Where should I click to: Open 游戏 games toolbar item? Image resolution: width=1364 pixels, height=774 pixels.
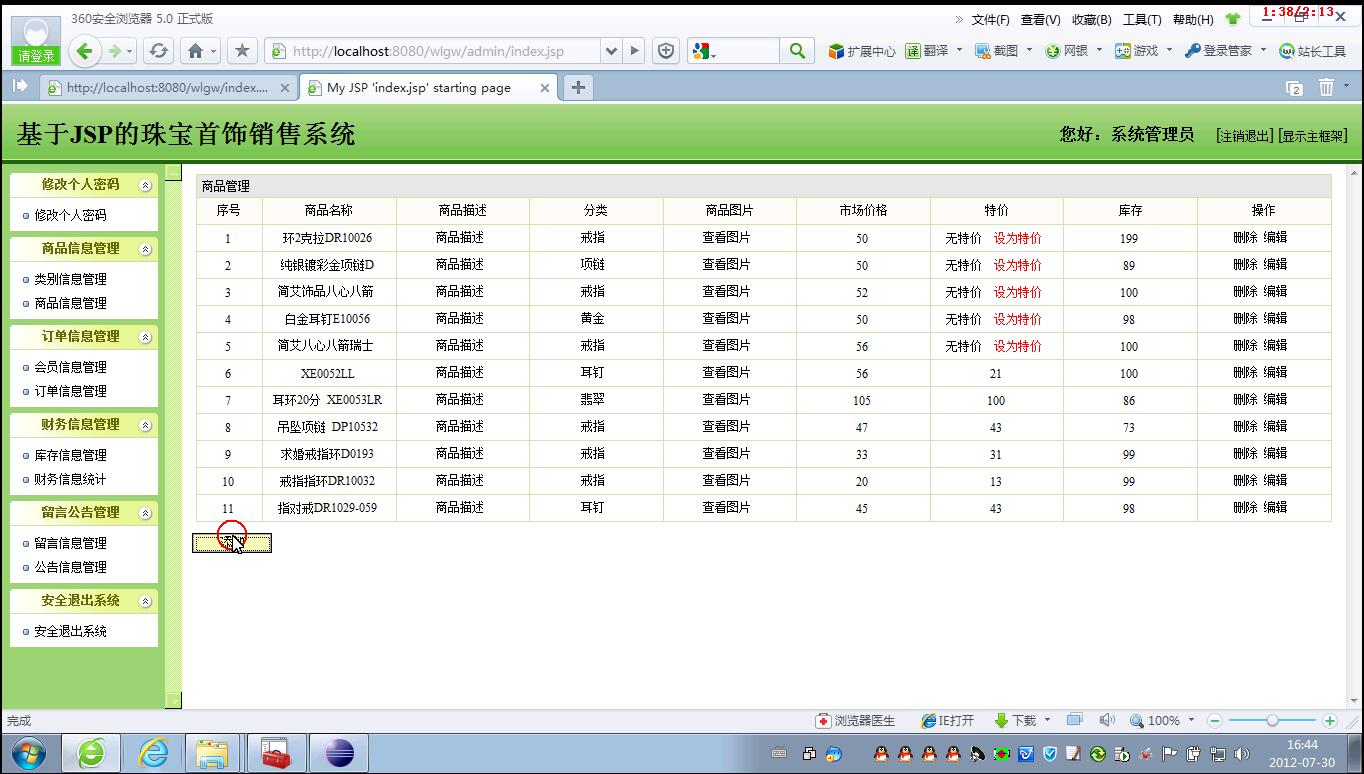(1137, 51)
